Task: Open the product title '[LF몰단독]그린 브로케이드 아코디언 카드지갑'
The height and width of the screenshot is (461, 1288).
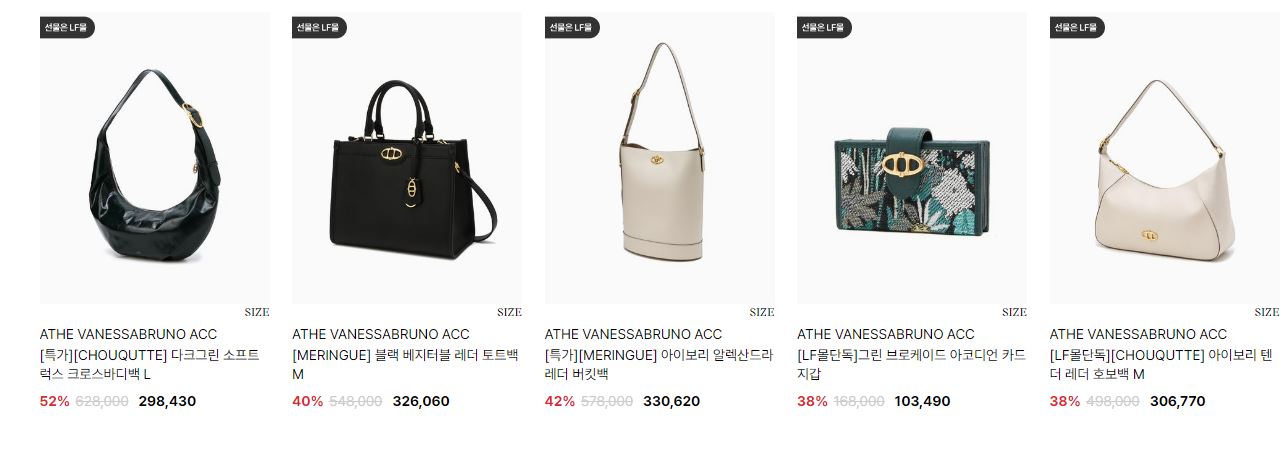Action: click(911, 365)
